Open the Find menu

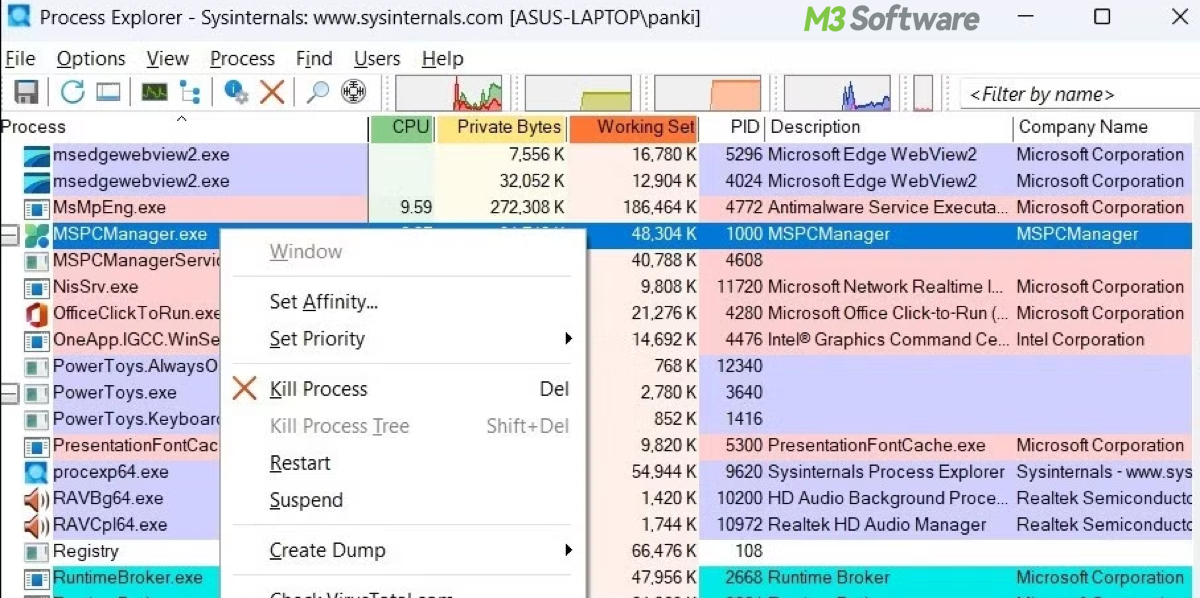click(314, 59)
